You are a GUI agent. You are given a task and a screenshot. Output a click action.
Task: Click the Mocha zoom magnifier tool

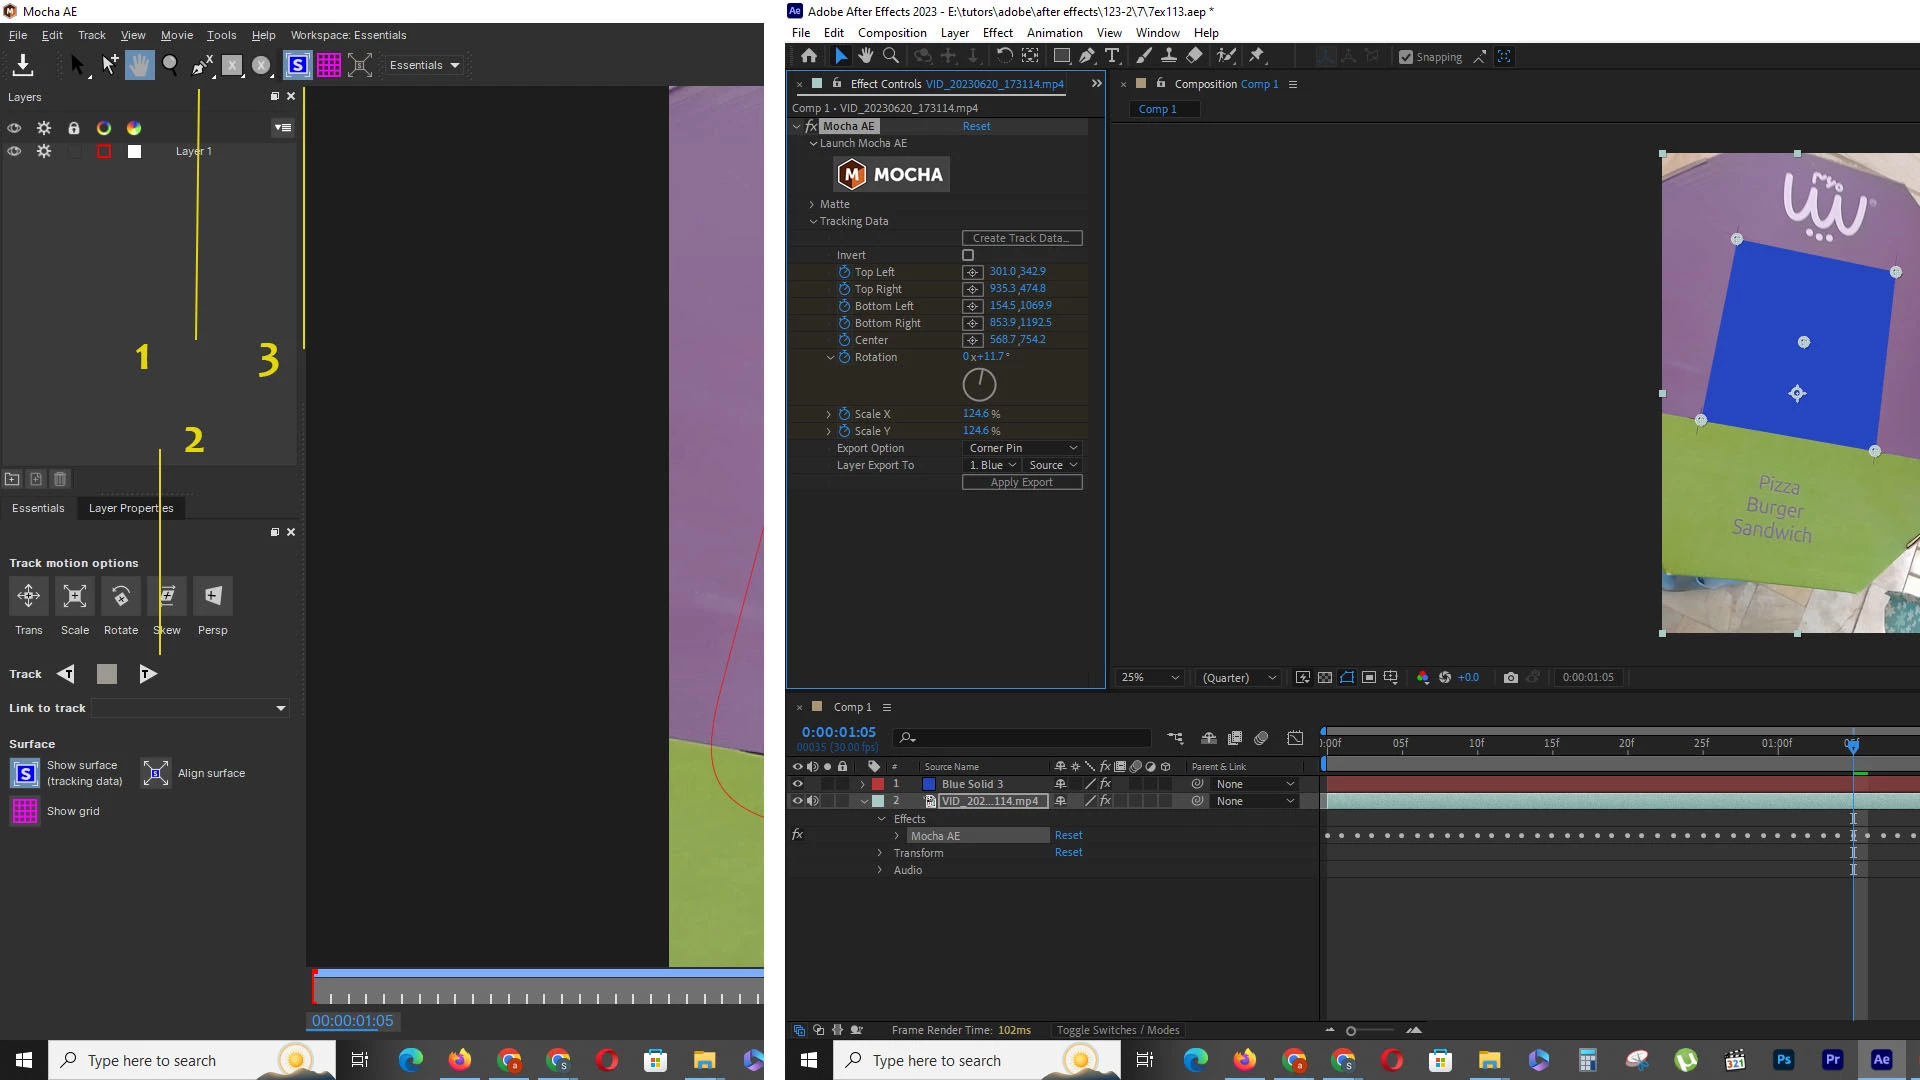(170, 65)
